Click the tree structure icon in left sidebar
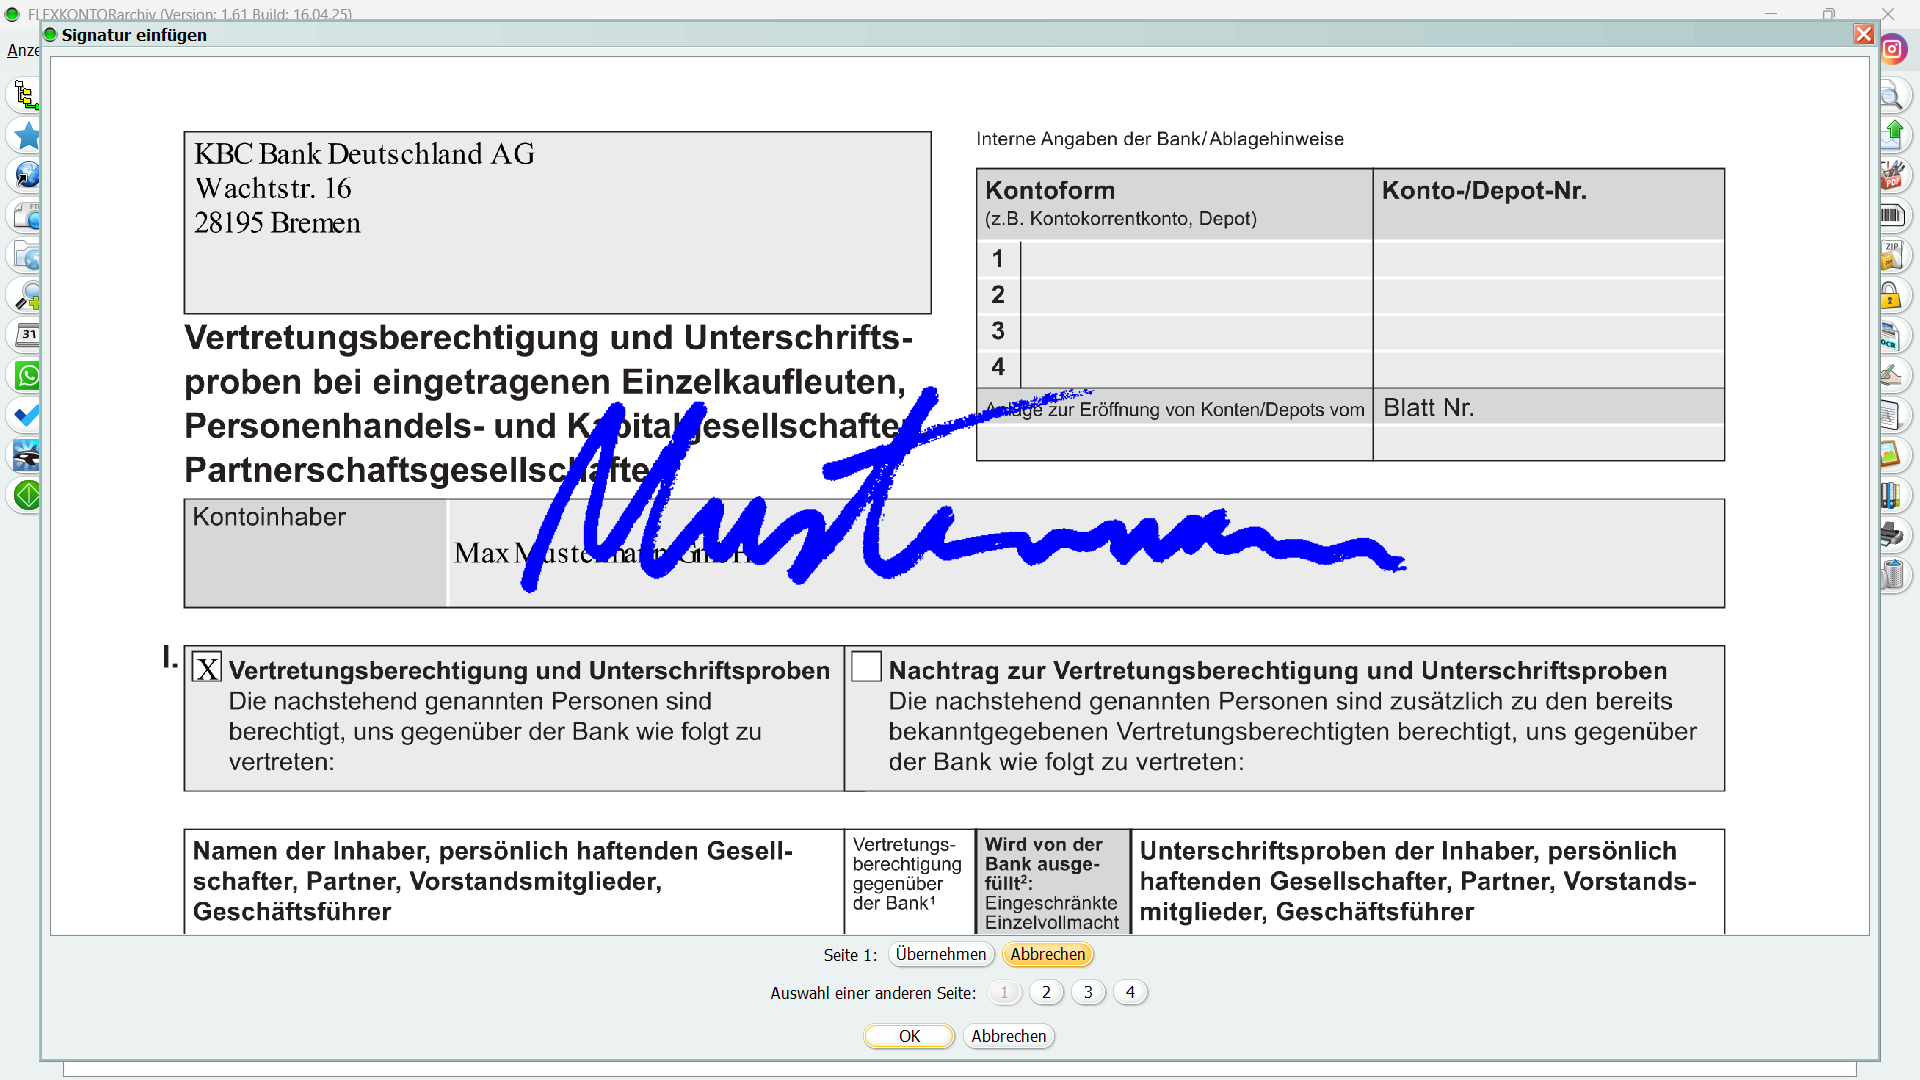Image resolution: width=1920 pixels, height=1080 pixels. [26, 96]
